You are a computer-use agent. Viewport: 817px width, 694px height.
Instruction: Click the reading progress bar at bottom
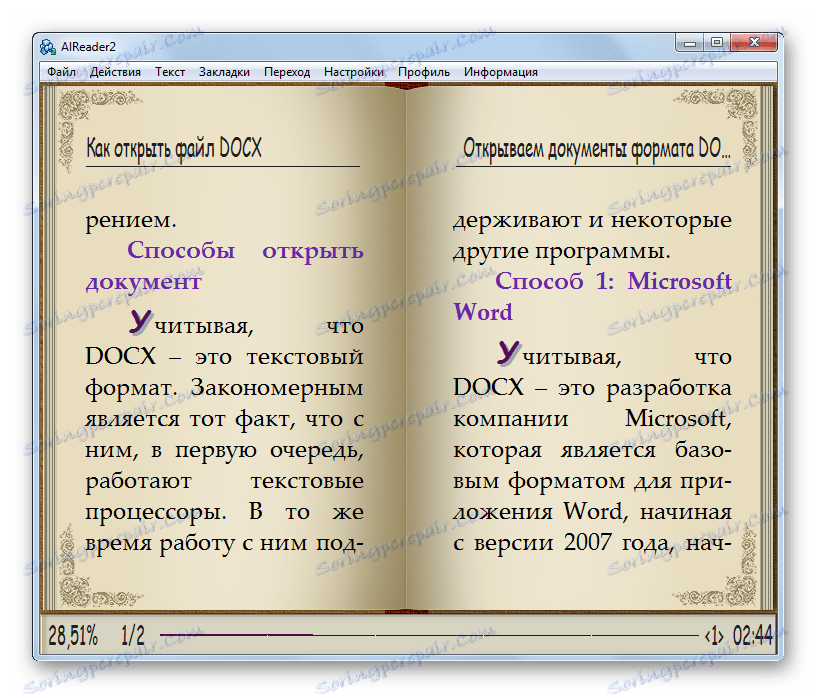[429, 635]
